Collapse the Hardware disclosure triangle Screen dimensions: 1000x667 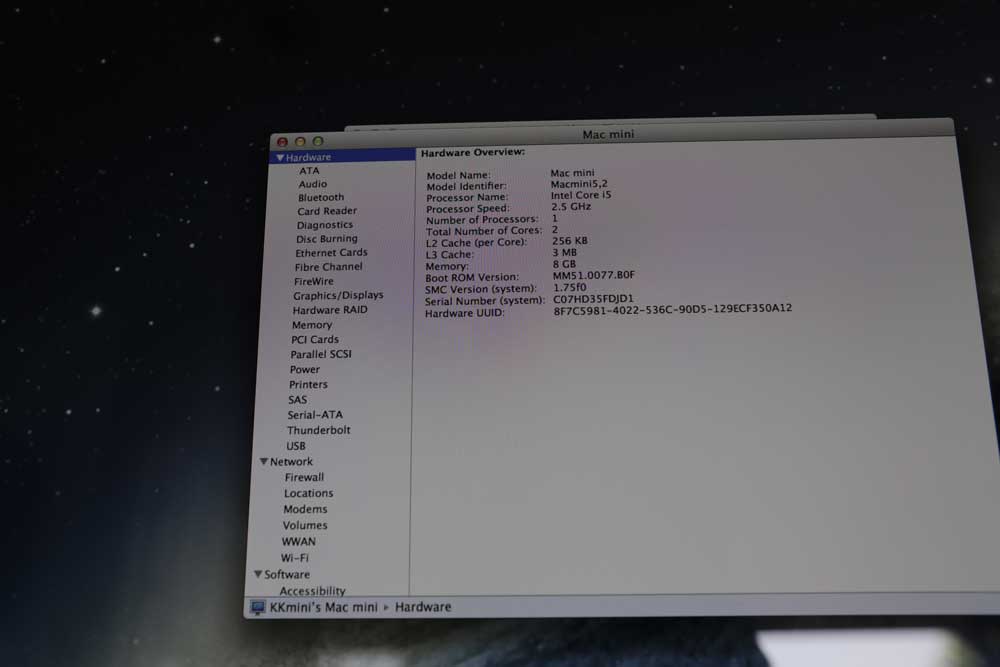pos(279,157)
